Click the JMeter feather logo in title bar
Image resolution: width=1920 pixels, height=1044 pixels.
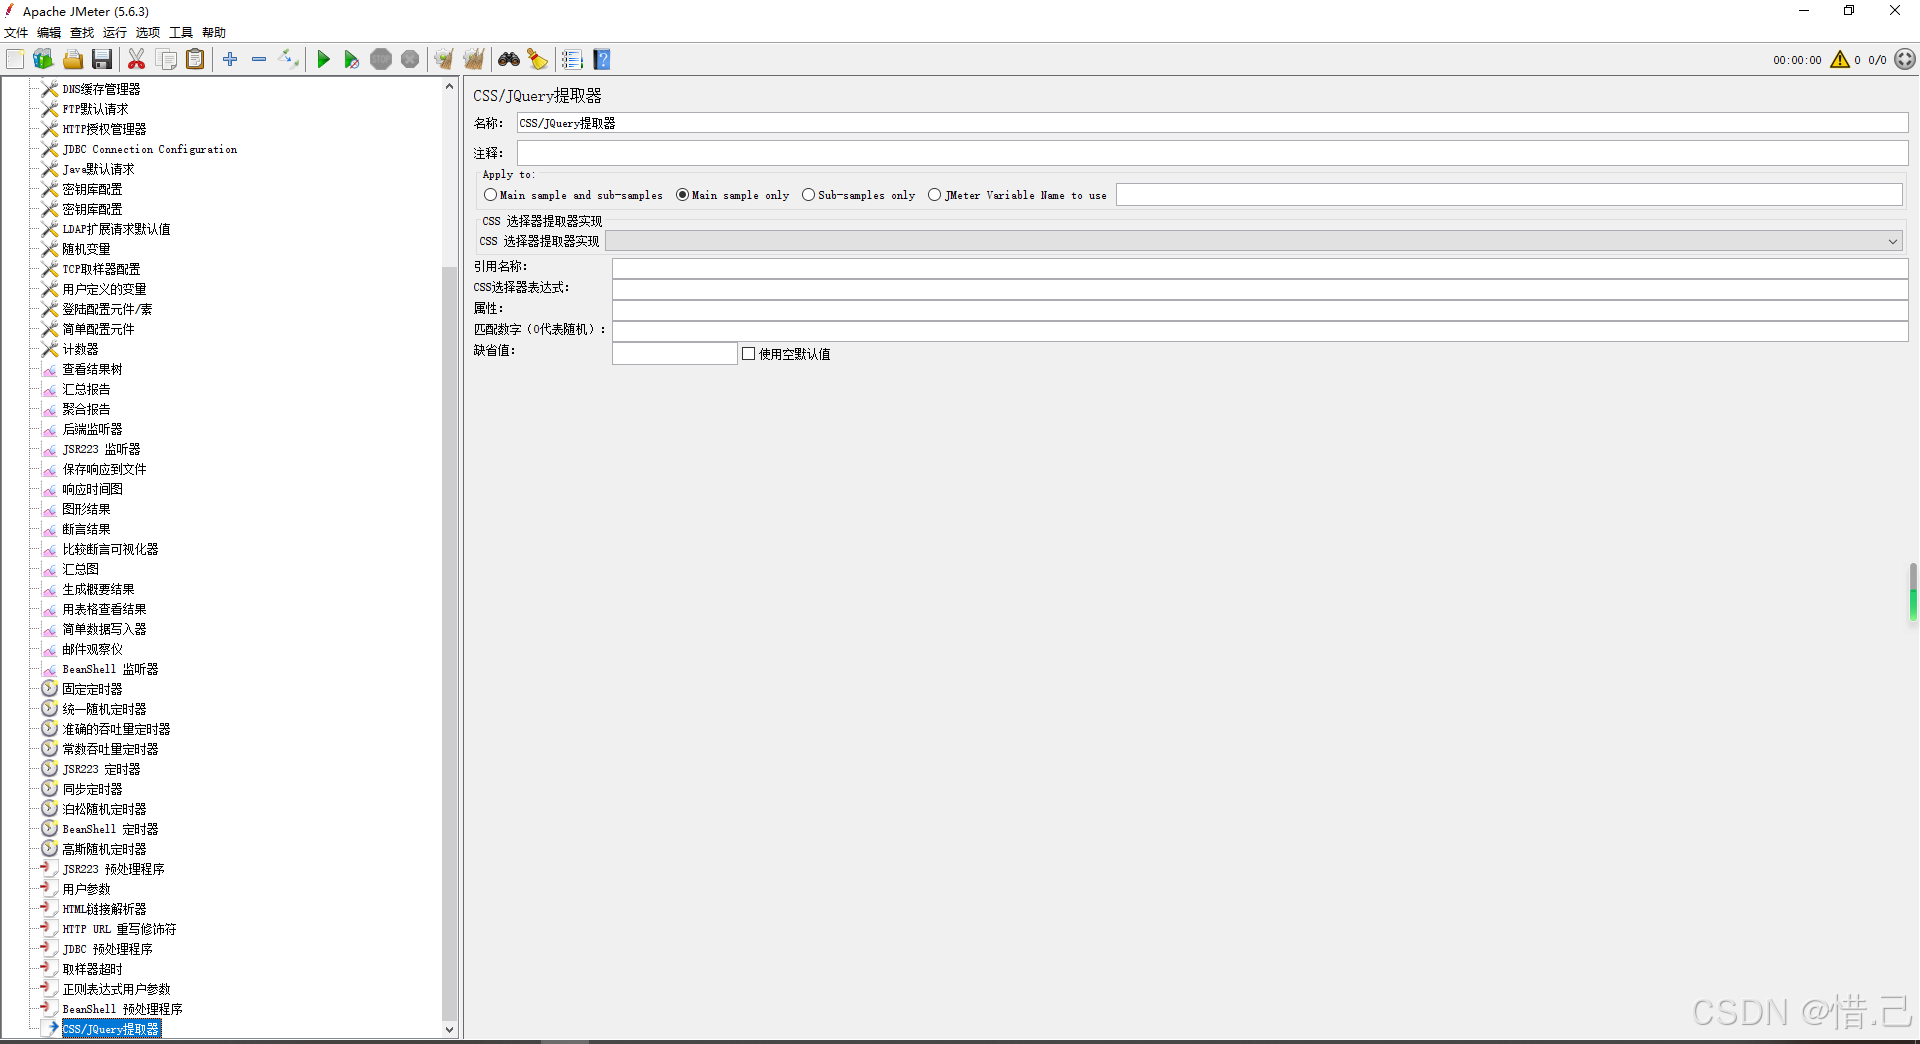(10, 11)
